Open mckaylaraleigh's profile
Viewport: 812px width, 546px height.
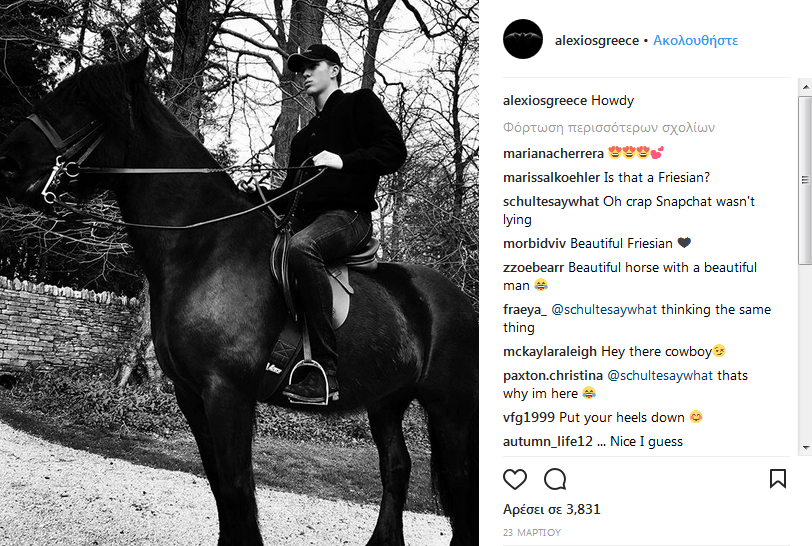point(550,352)
